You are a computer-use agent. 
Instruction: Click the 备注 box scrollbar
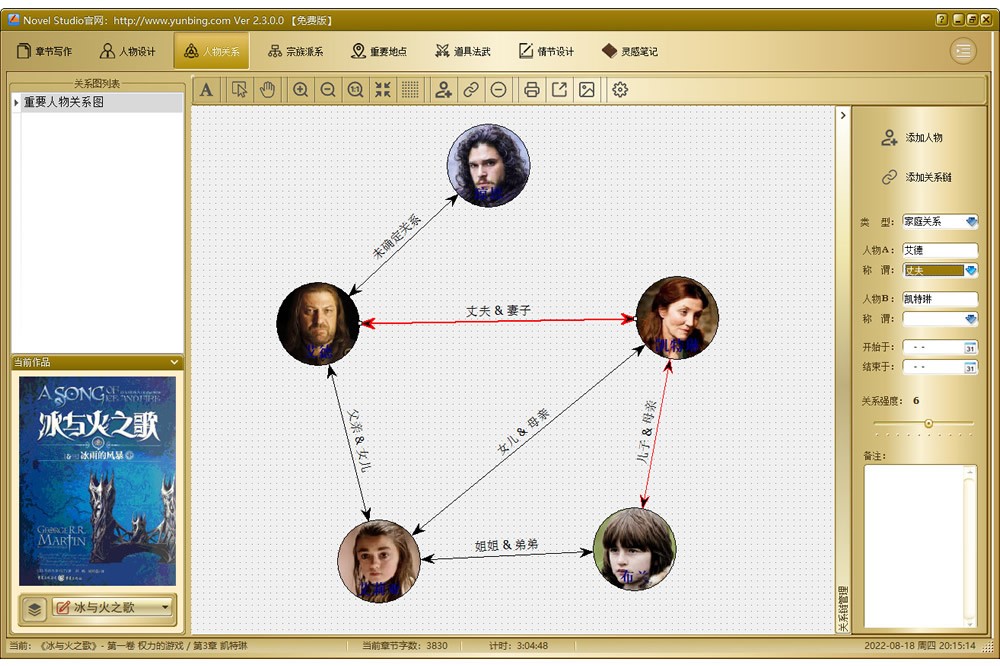click(x=970, y=546)
